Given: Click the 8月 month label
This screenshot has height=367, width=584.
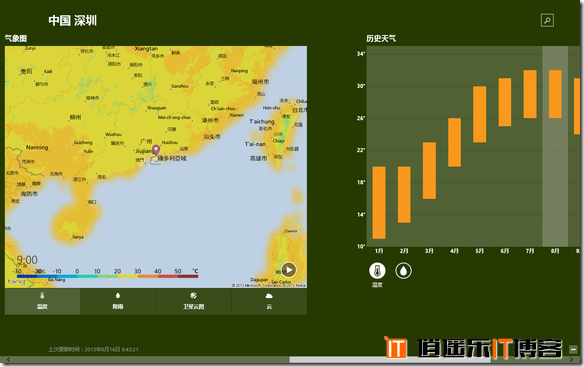Looking at the screenshot, I should coord(555,251).
